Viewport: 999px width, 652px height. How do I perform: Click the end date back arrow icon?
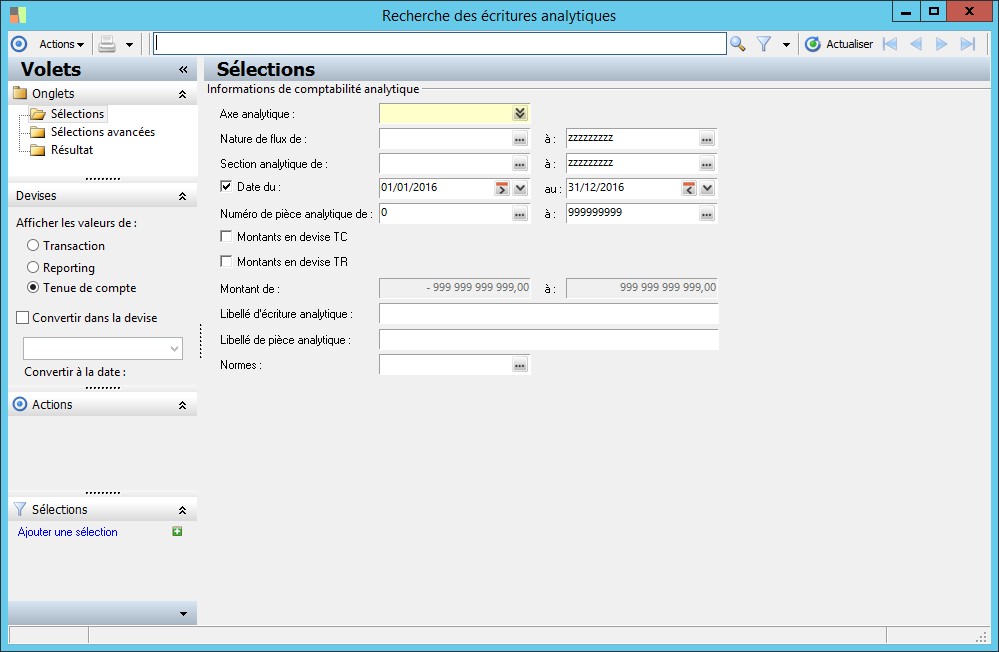689,188
